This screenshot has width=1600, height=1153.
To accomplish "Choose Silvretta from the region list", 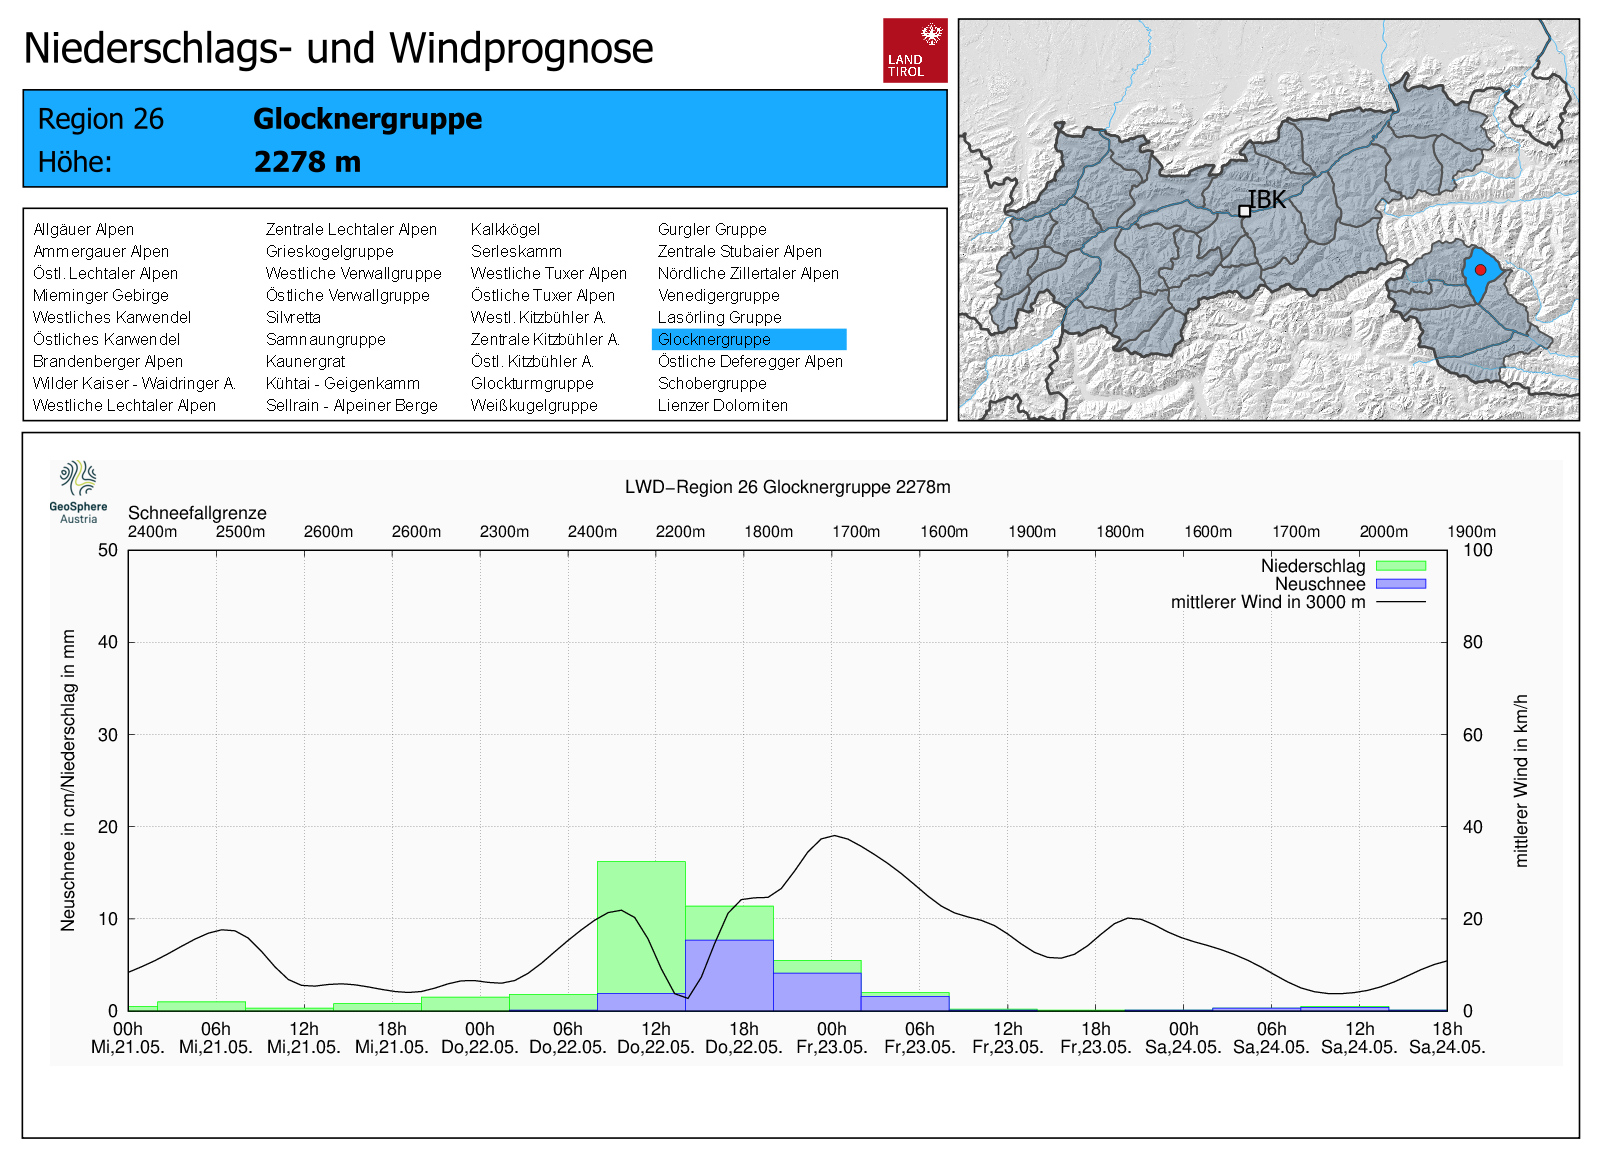I will [x=293, y=317].
